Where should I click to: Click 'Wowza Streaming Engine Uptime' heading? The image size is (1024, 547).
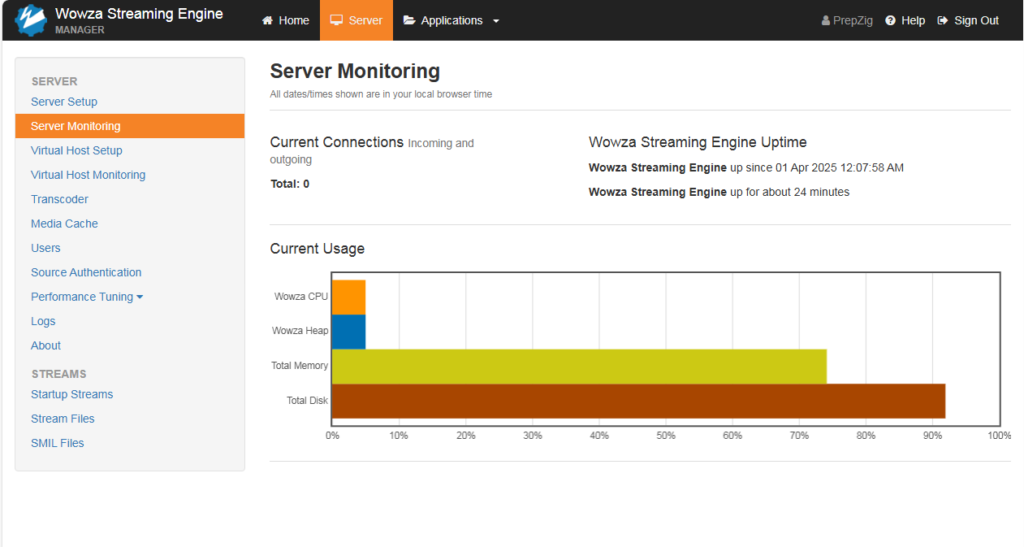pos(697,142)
